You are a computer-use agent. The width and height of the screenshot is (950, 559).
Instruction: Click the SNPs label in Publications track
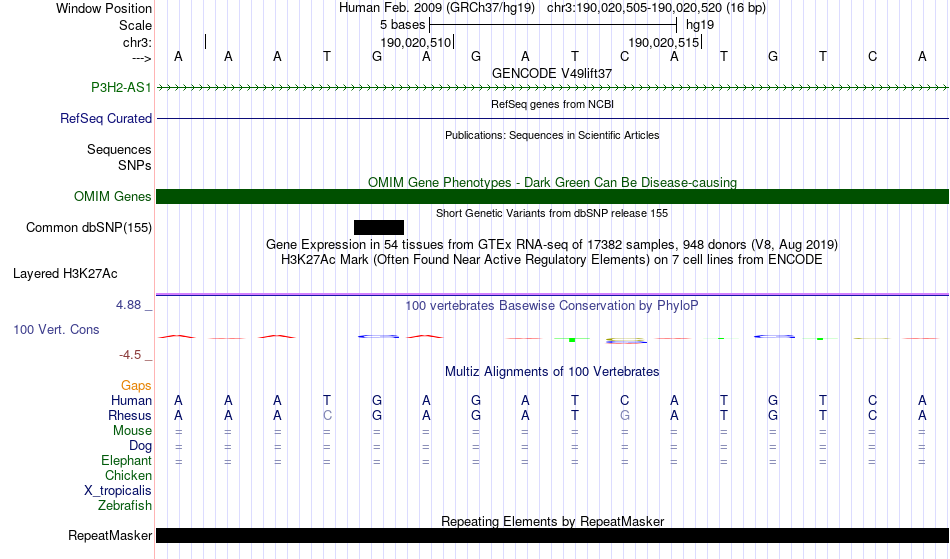tap(135, 165)
